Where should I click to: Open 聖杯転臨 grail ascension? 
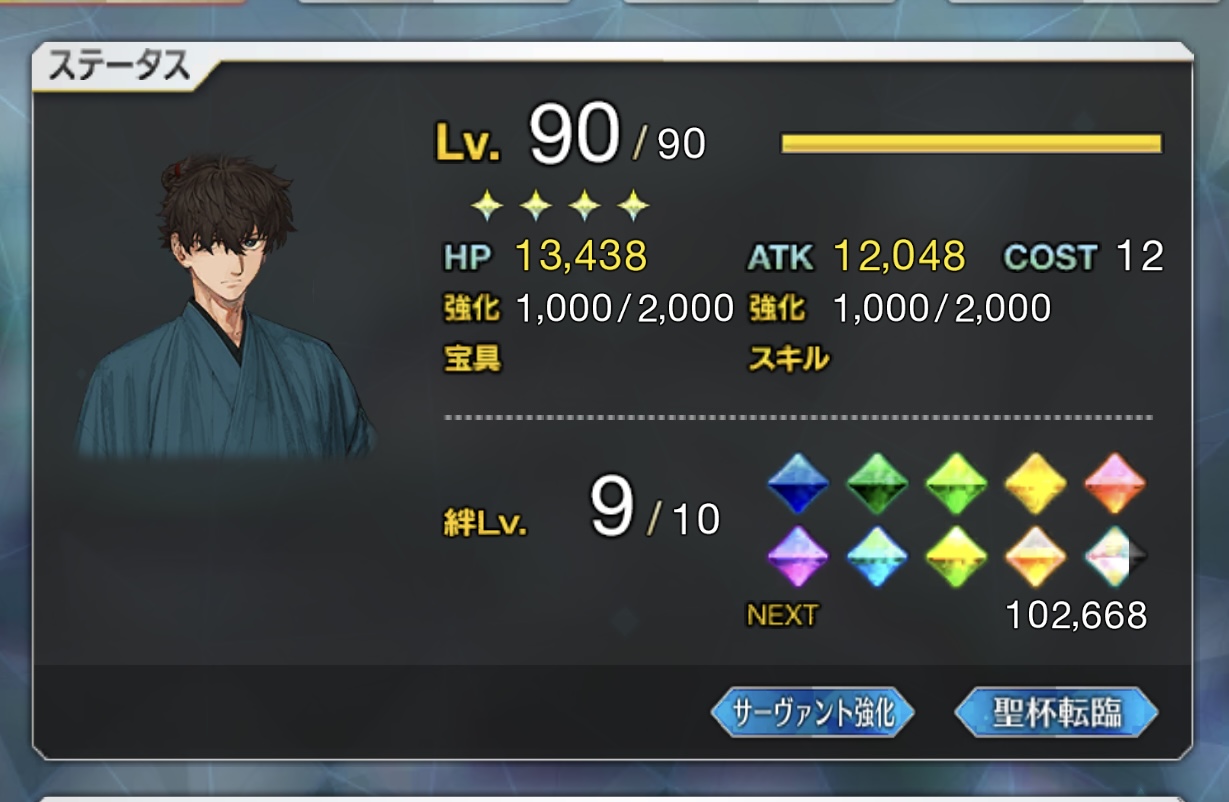pyautogui.click(x=1056, y=713)
